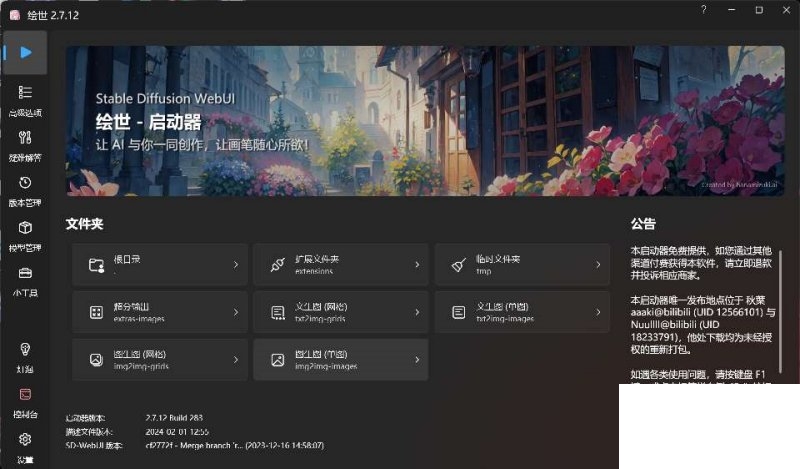Expand the extras-images chevron
800x469 pixels.
click(x=236, y=312)
